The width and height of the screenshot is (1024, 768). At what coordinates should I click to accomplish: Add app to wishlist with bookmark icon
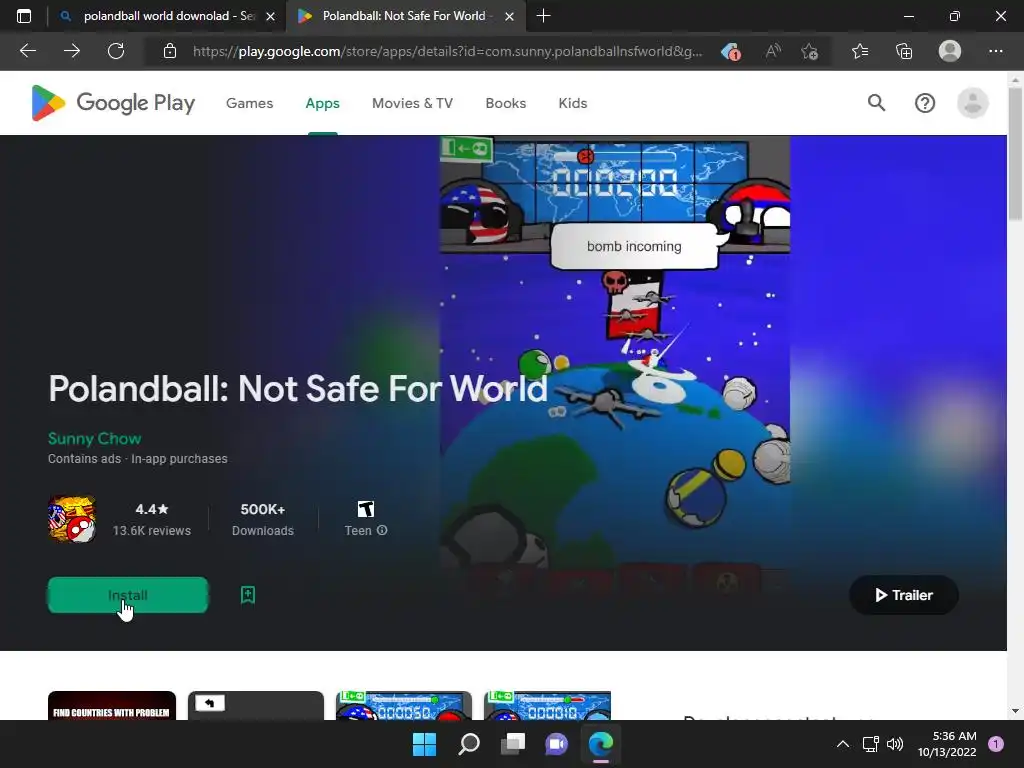pos(248,595)
